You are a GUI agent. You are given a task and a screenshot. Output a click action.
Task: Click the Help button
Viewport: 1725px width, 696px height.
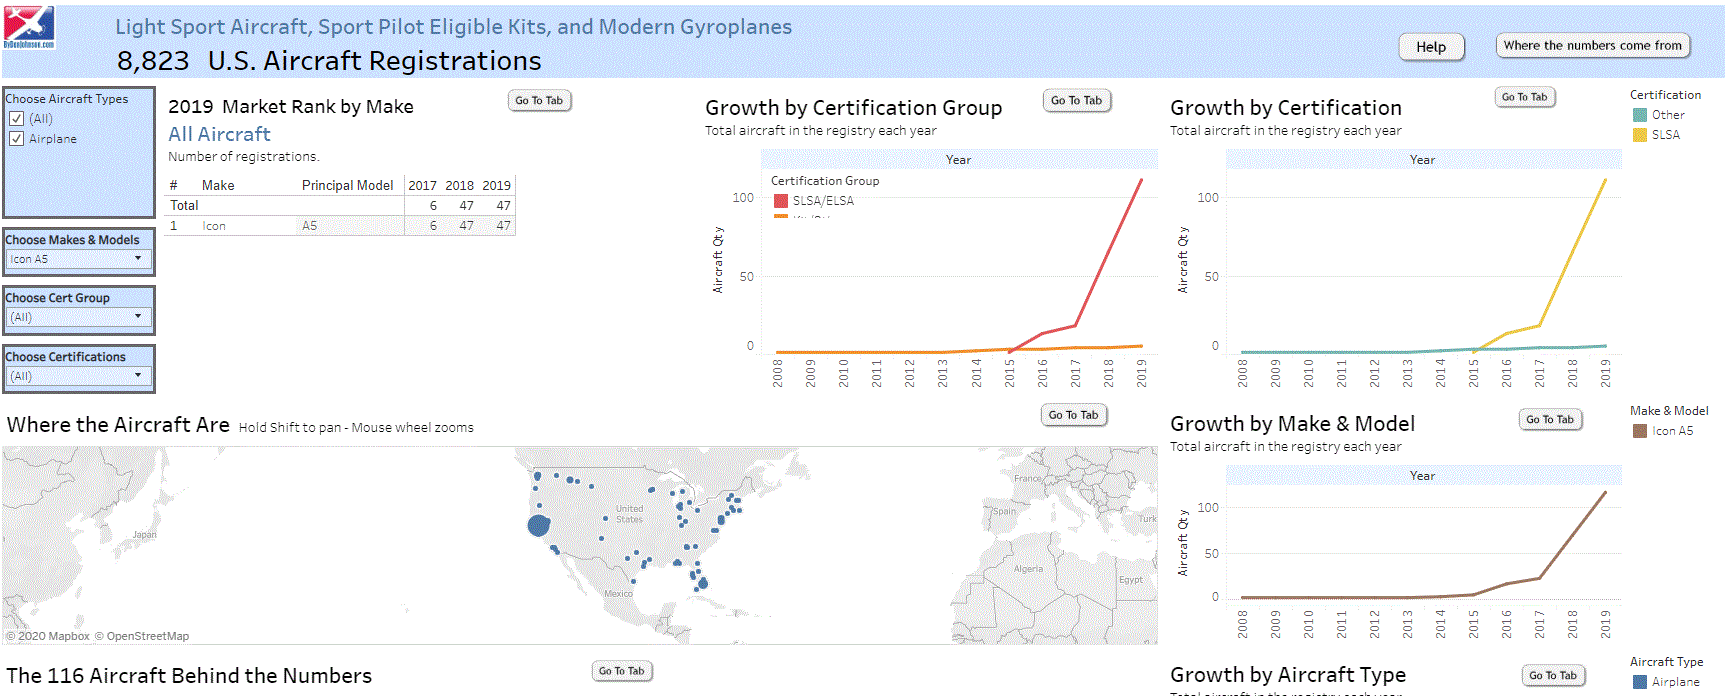tap(1430, 47)
